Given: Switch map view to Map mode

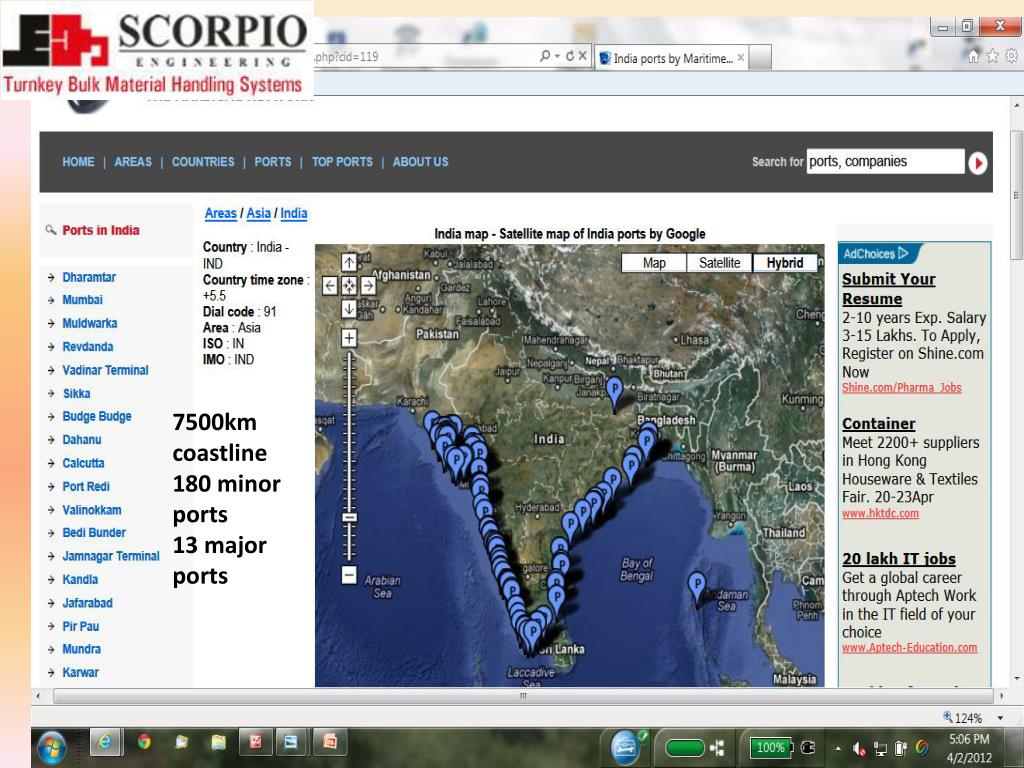Looking at the screenshot, I should click(654, 263).
